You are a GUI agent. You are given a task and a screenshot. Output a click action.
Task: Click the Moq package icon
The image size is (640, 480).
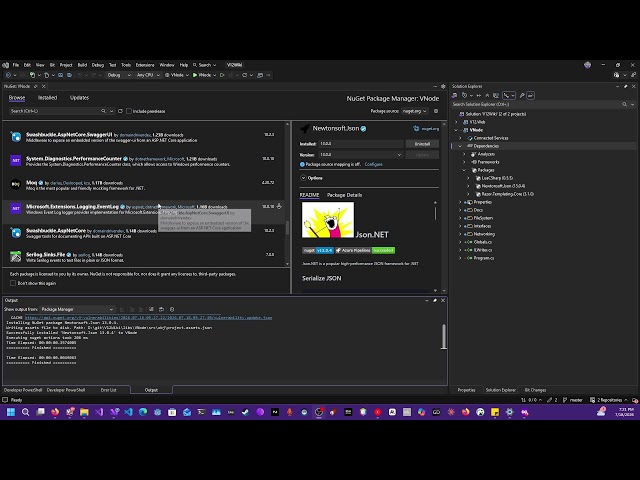pyautogui.click(x=16, y=184)
